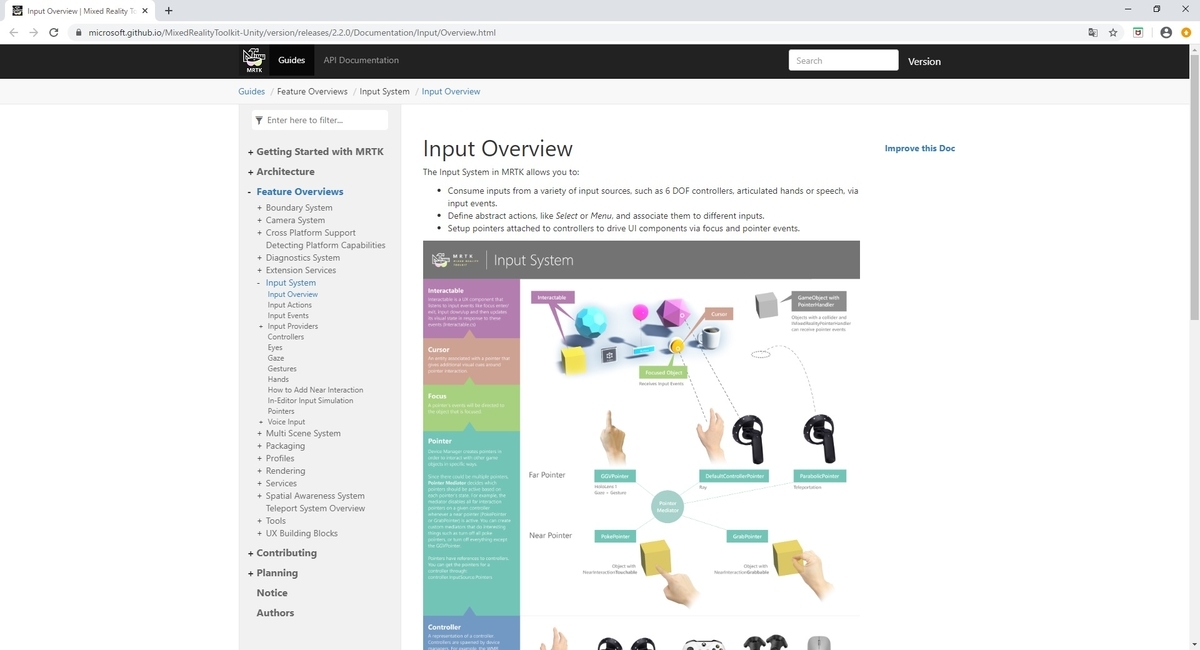
Task: Click the lock icon beside the URL
Action: 78,32
